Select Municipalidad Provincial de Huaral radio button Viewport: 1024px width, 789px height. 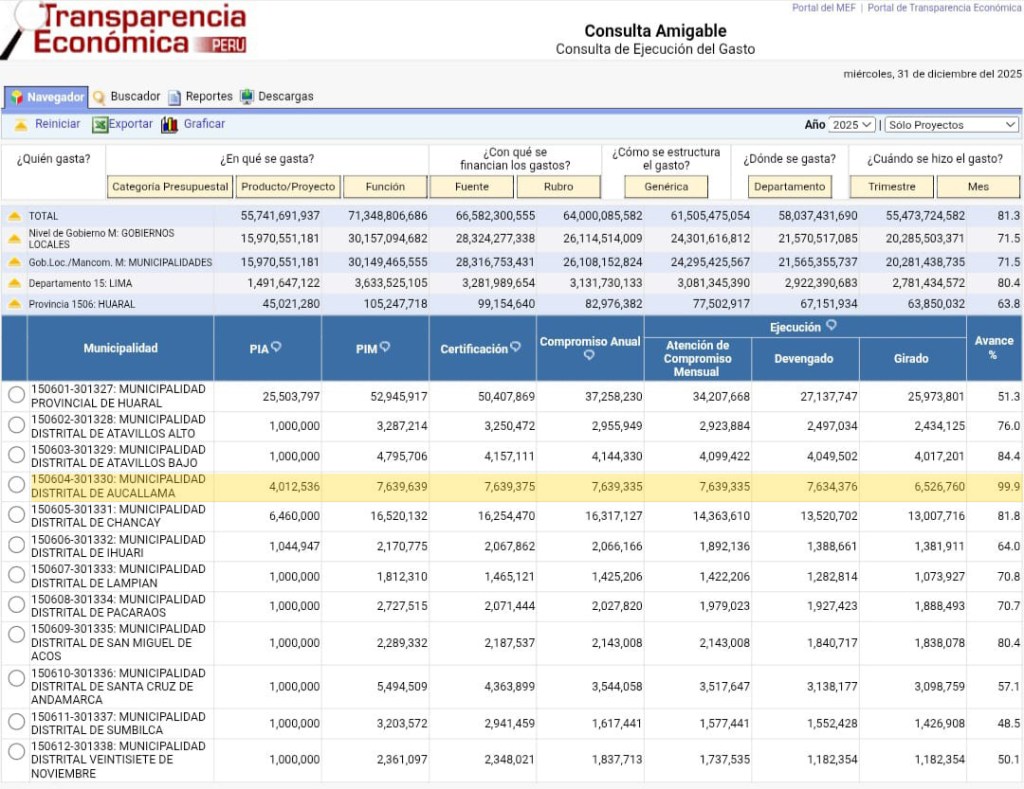coord(16,395)
